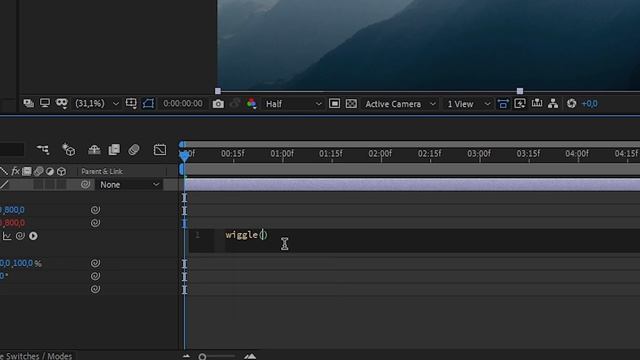Click the timeline layer search field
This screenshot has height=360, width=640.
coord(11,149)
